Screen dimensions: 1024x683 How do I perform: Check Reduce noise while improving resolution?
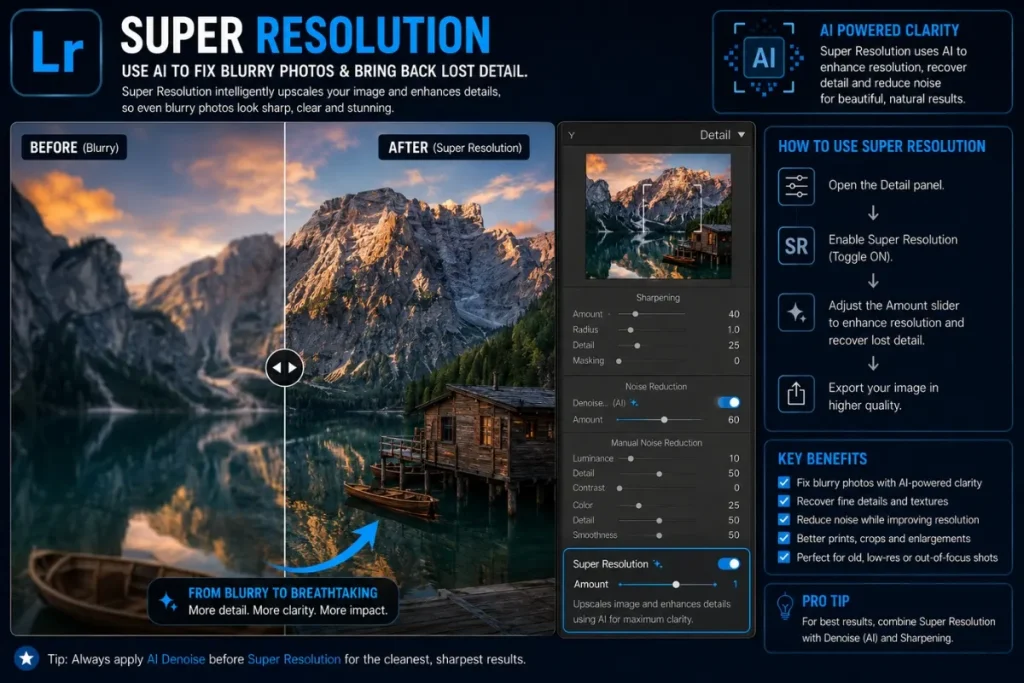(784, 520)
